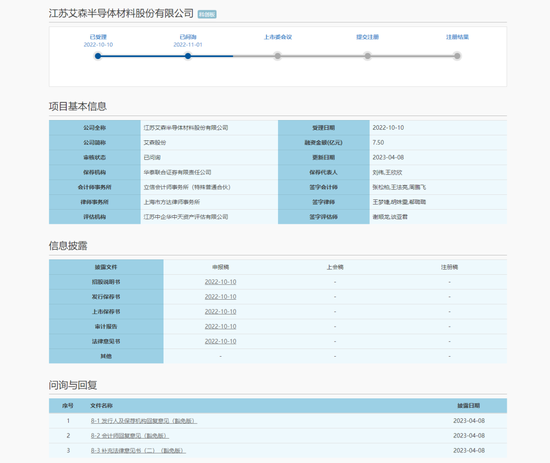550x463 pixels.
Task: Click the 2023-04-08 date in row 3
Action: (469, 450)
